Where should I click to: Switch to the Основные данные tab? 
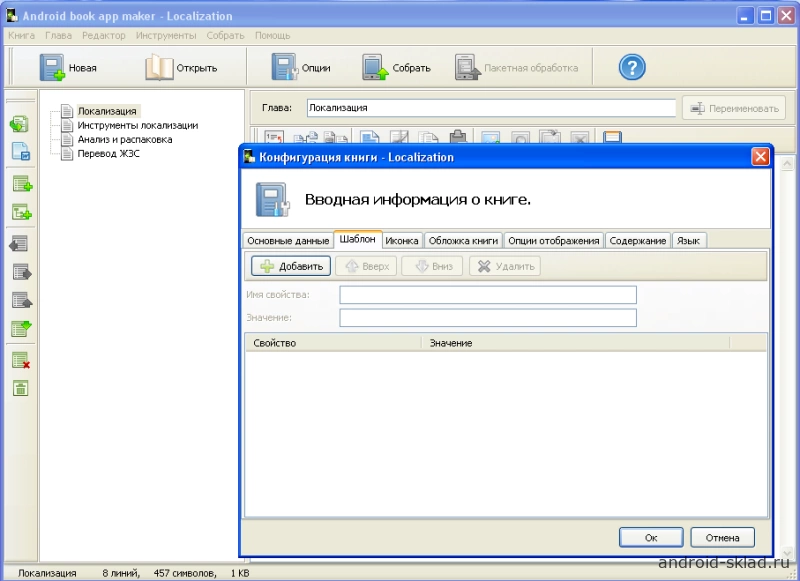(288, 241)
